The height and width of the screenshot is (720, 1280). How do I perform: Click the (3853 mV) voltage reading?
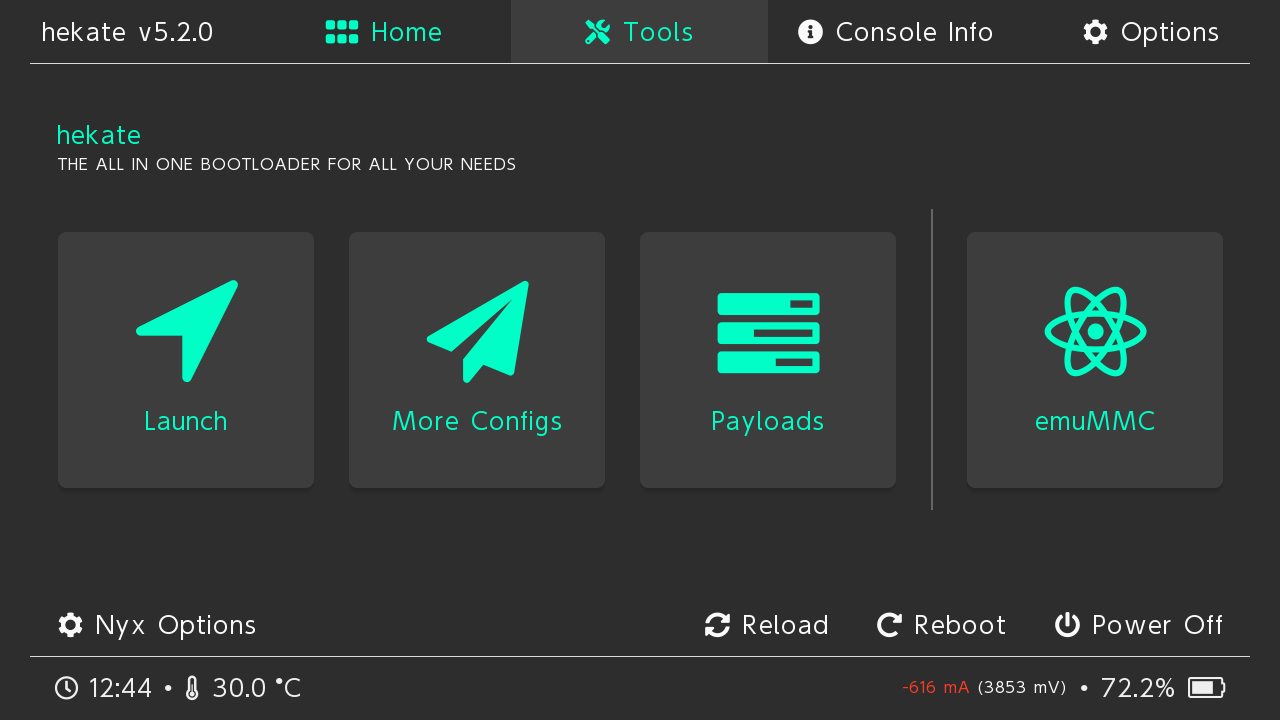click(1022, 687)
